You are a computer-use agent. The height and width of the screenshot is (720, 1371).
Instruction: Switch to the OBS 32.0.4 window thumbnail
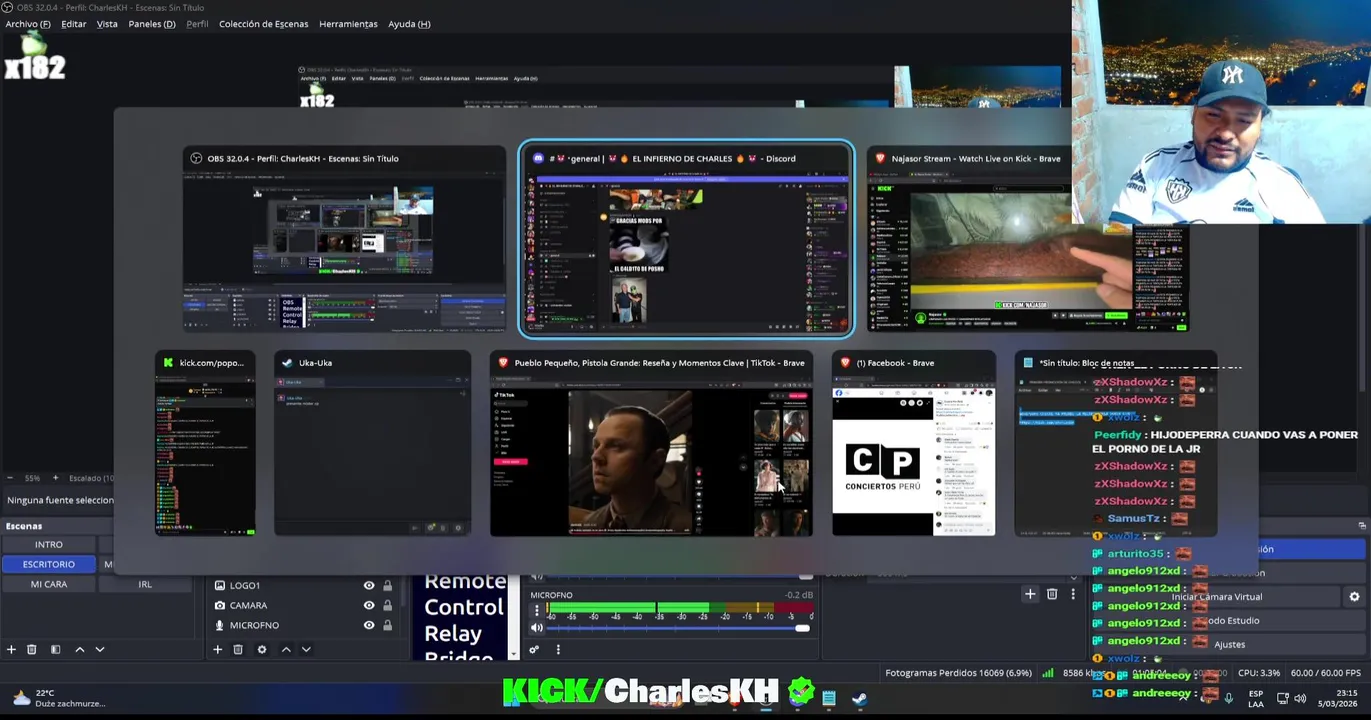coord(344,240)
